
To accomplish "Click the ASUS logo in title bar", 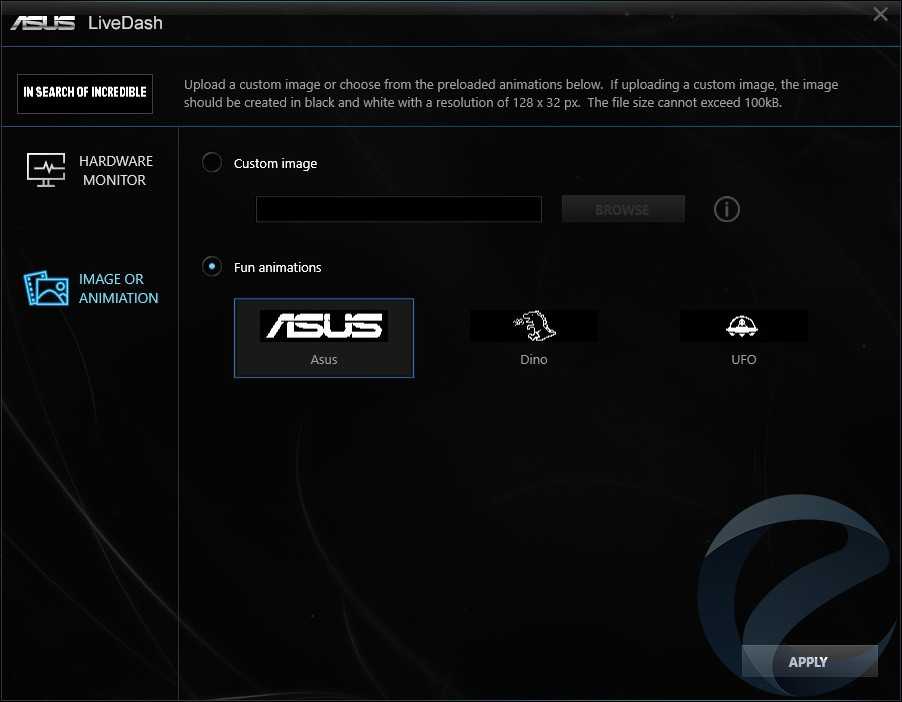I will tap(43, 22).
